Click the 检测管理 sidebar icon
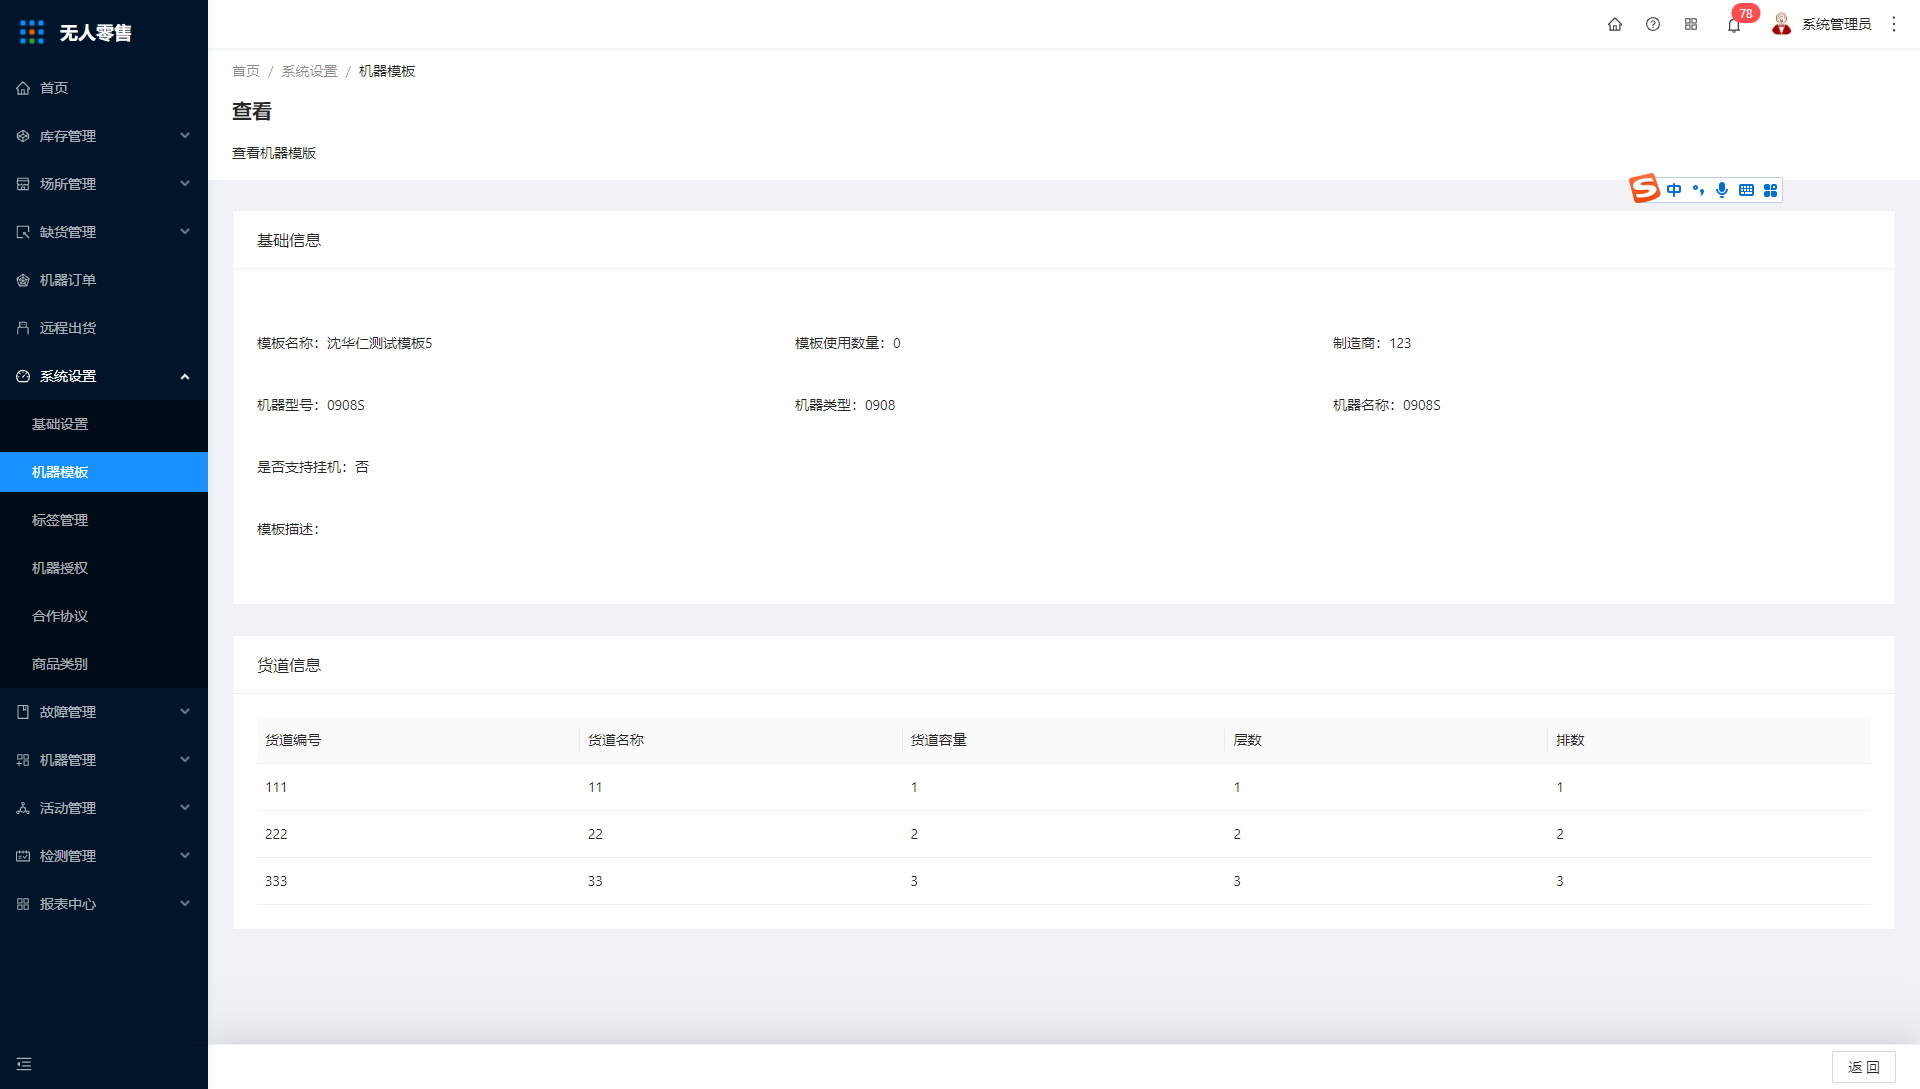 tap(23, 856)
